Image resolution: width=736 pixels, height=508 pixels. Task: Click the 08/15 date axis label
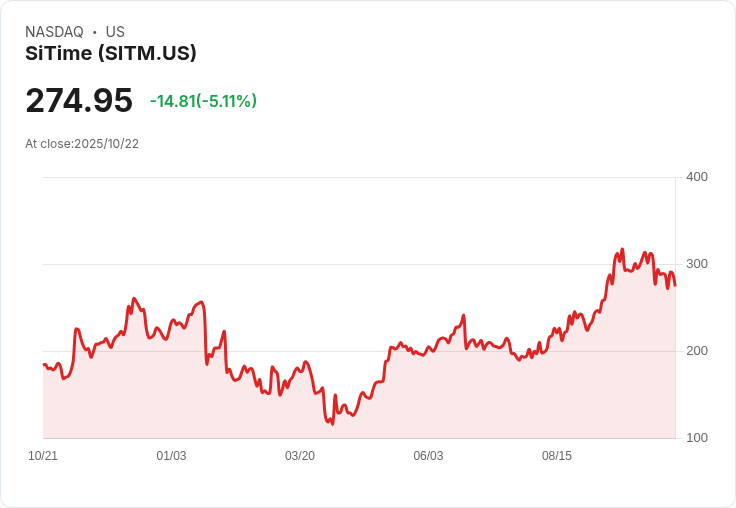(557, 456)
